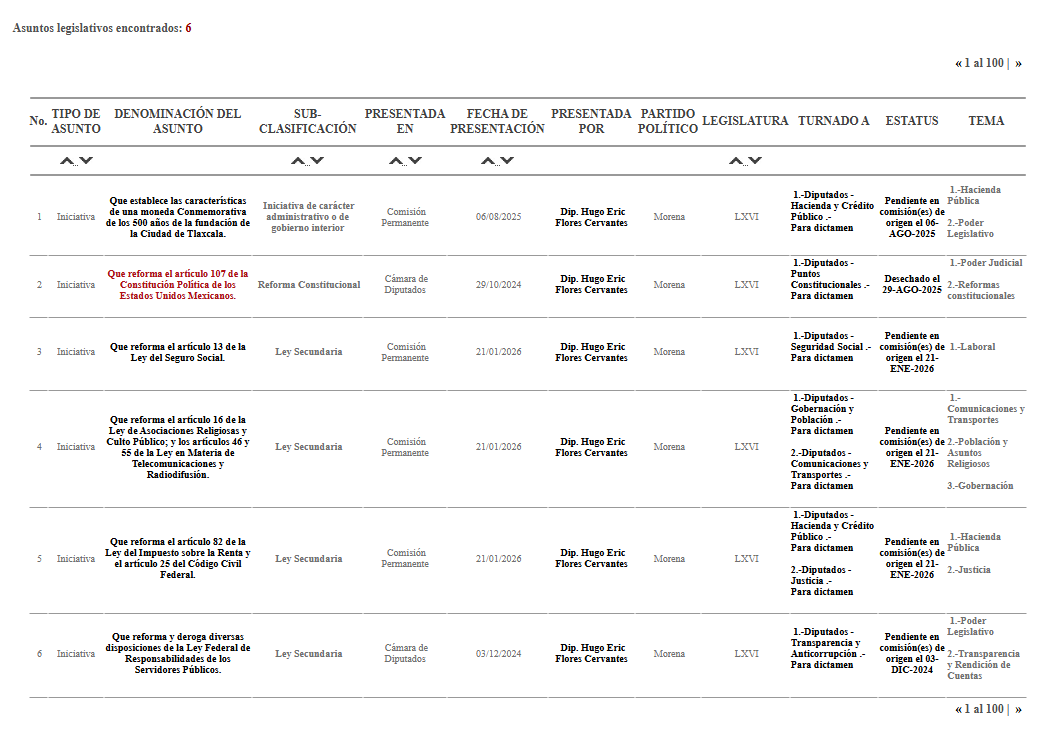Sort Legislatura column descending
Screen dimensions: 1049x731
[756, 161]
